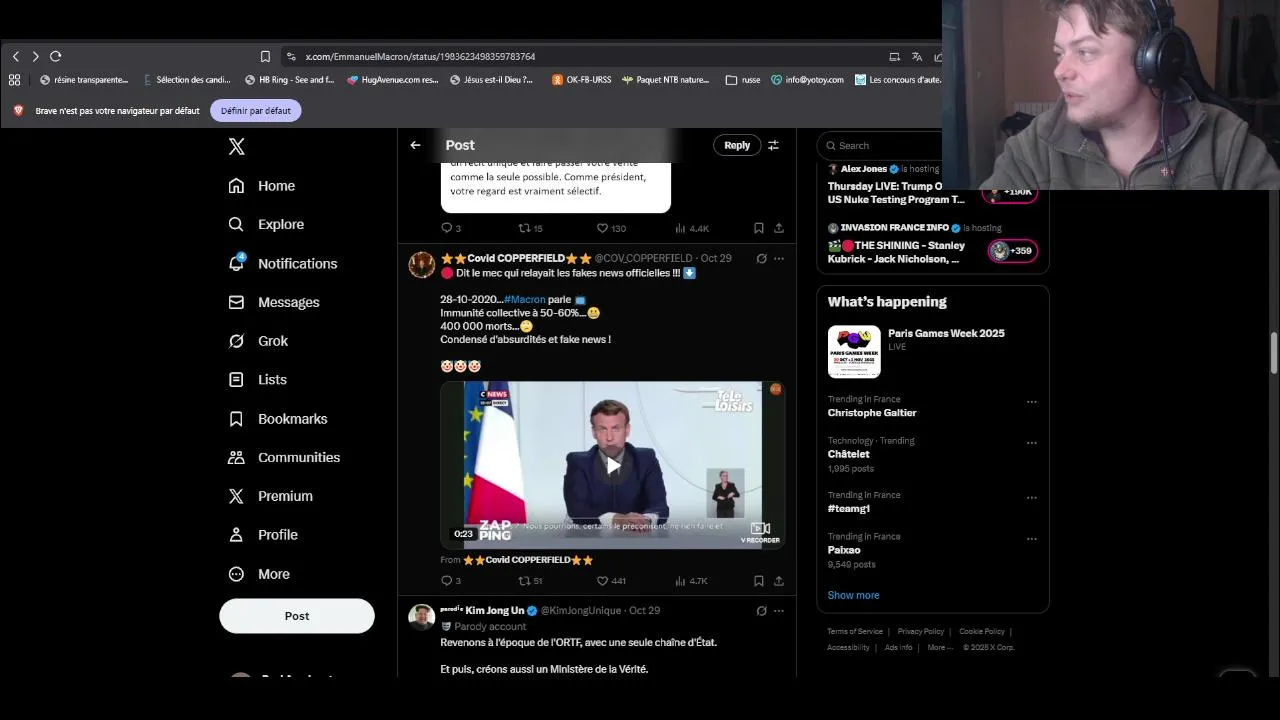Open Explore in sidebar
Viewport: 1280px width, 720px height.
click(x=266, y=225)
